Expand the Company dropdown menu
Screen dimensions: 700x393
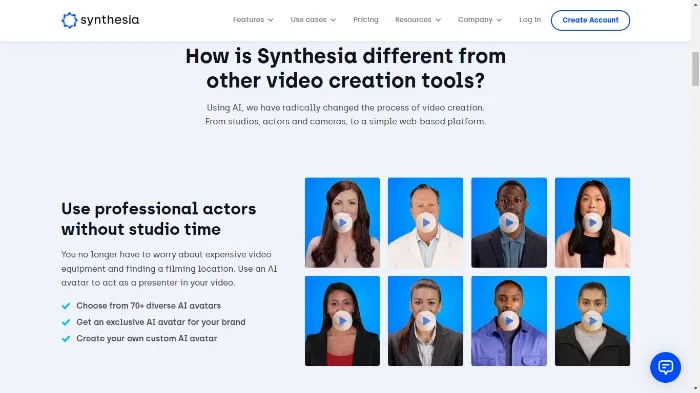pos(479,20)
